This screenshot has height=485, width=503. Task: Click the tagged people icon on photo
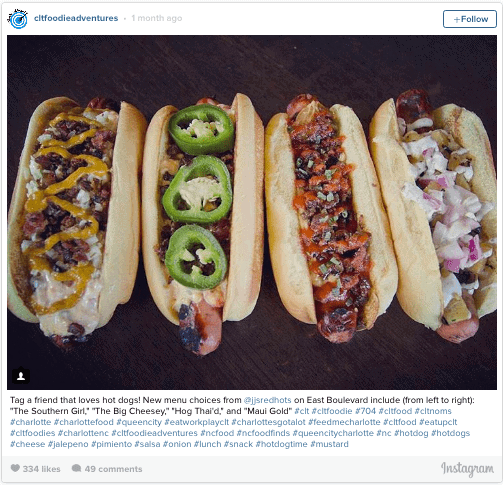tap(21, 376)
